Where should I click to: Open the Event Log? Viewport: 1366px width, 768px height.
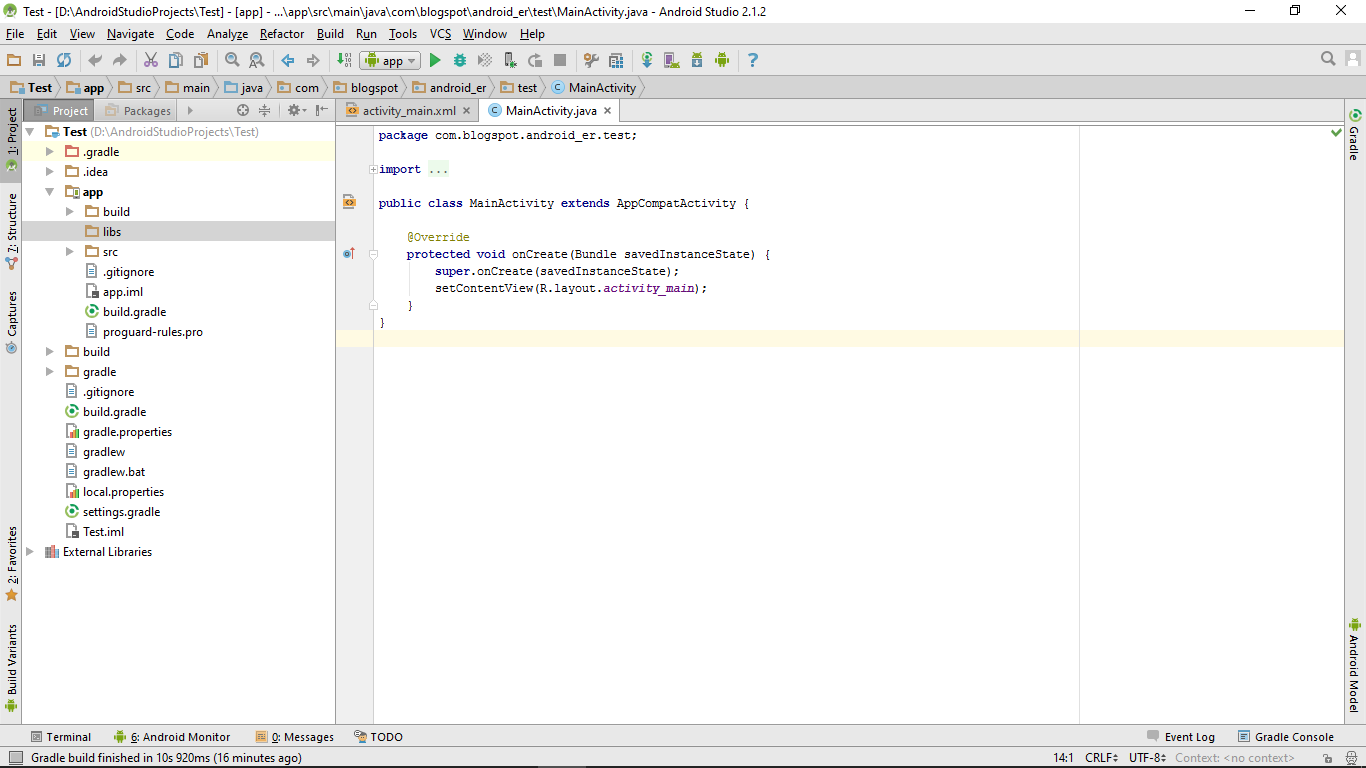1181,737
